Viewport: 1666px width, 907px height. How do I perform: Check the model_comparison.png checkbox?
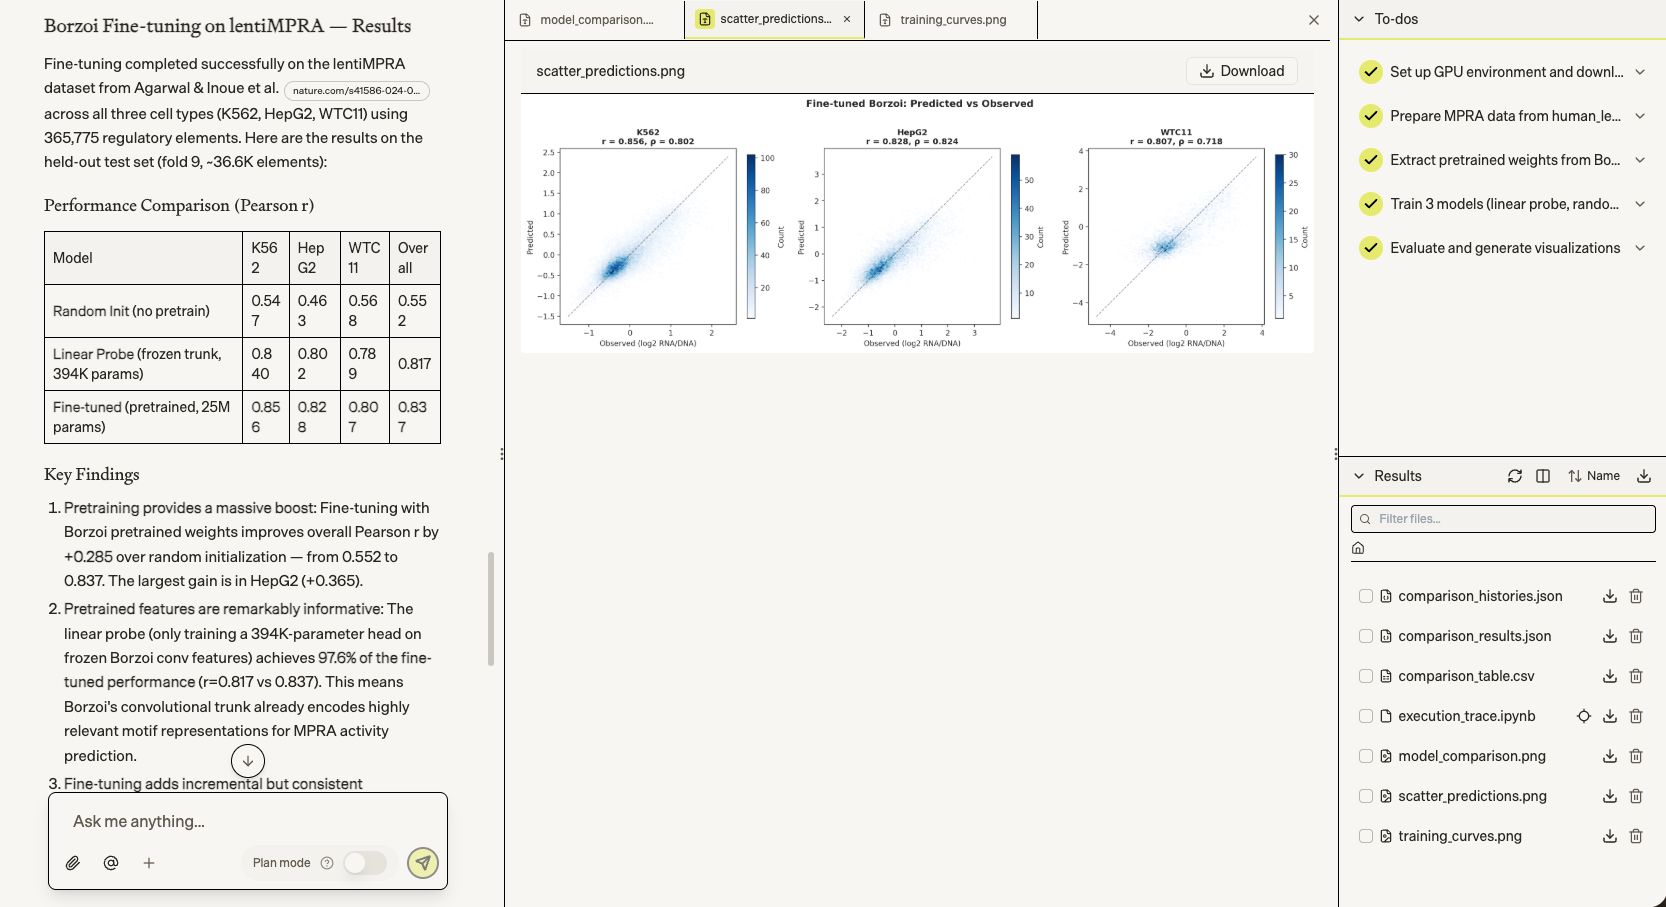click(x=1366, y=756)
